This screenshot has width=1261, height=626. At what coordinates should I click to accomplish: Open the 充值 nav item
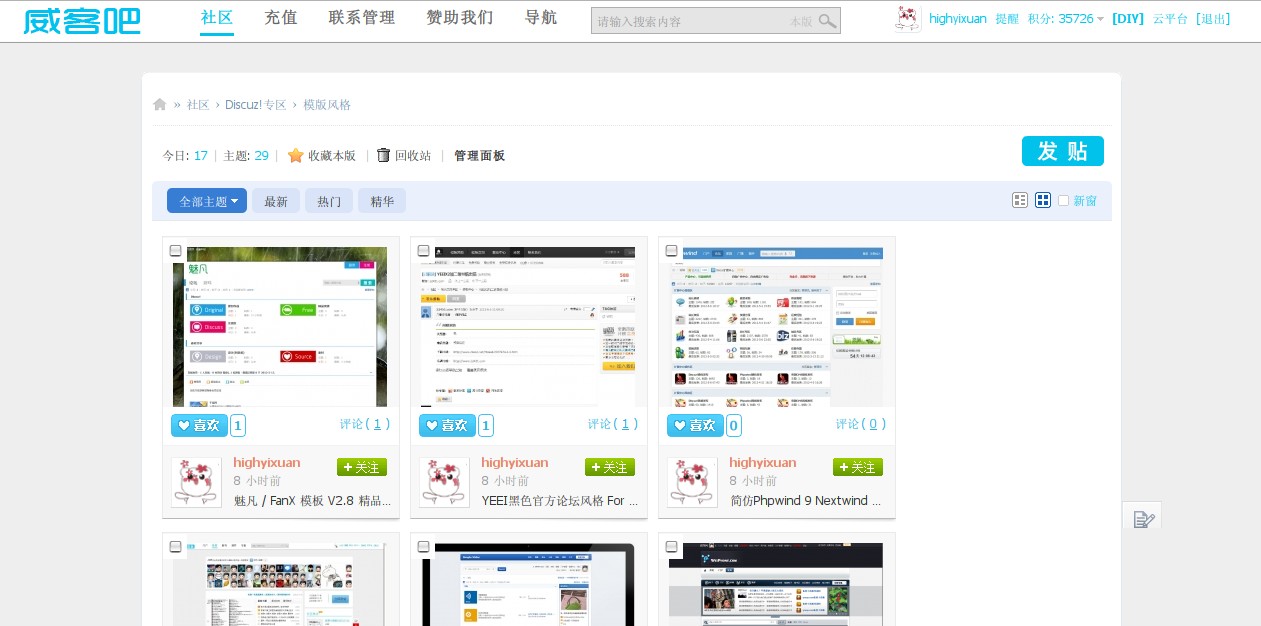(281, 17)
